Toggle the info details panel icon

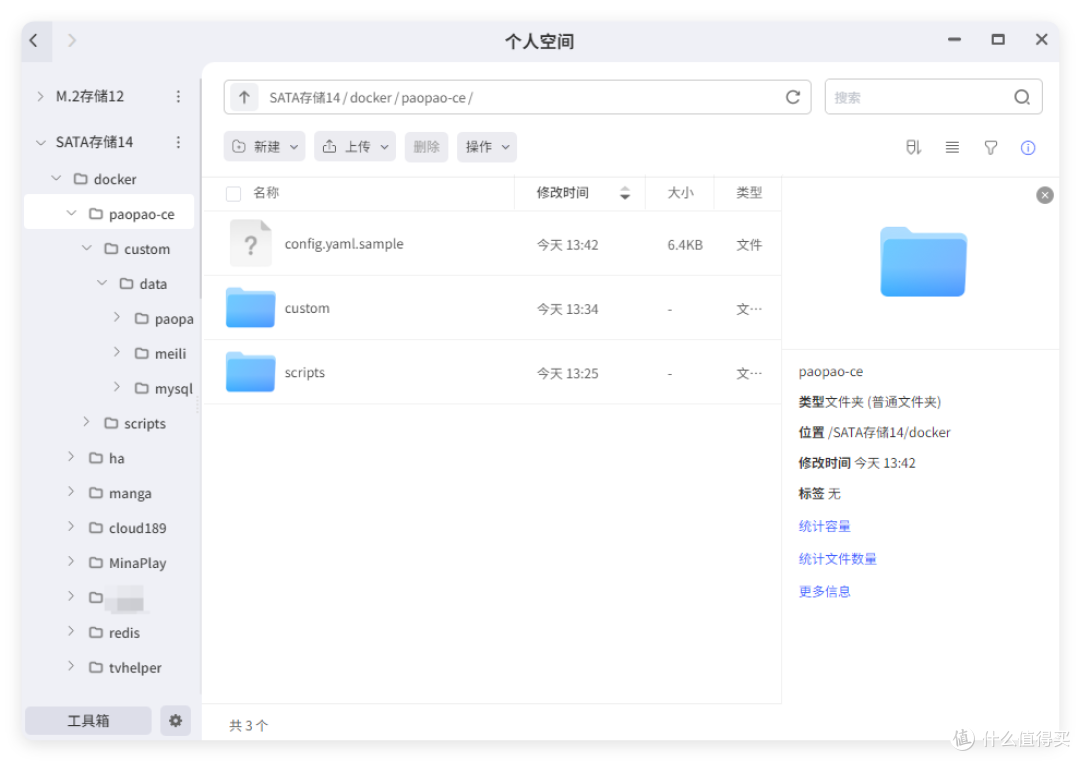(1028, 147)
